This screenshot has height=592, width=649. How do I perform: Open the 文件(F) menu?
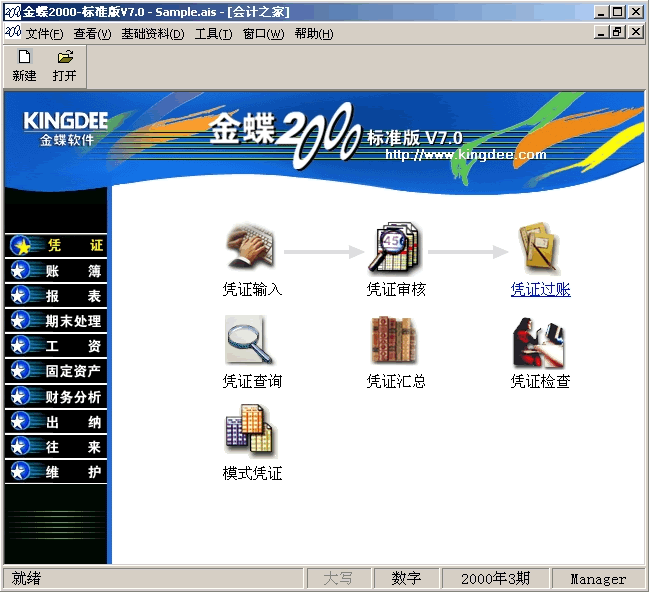[x=44, y=34]
